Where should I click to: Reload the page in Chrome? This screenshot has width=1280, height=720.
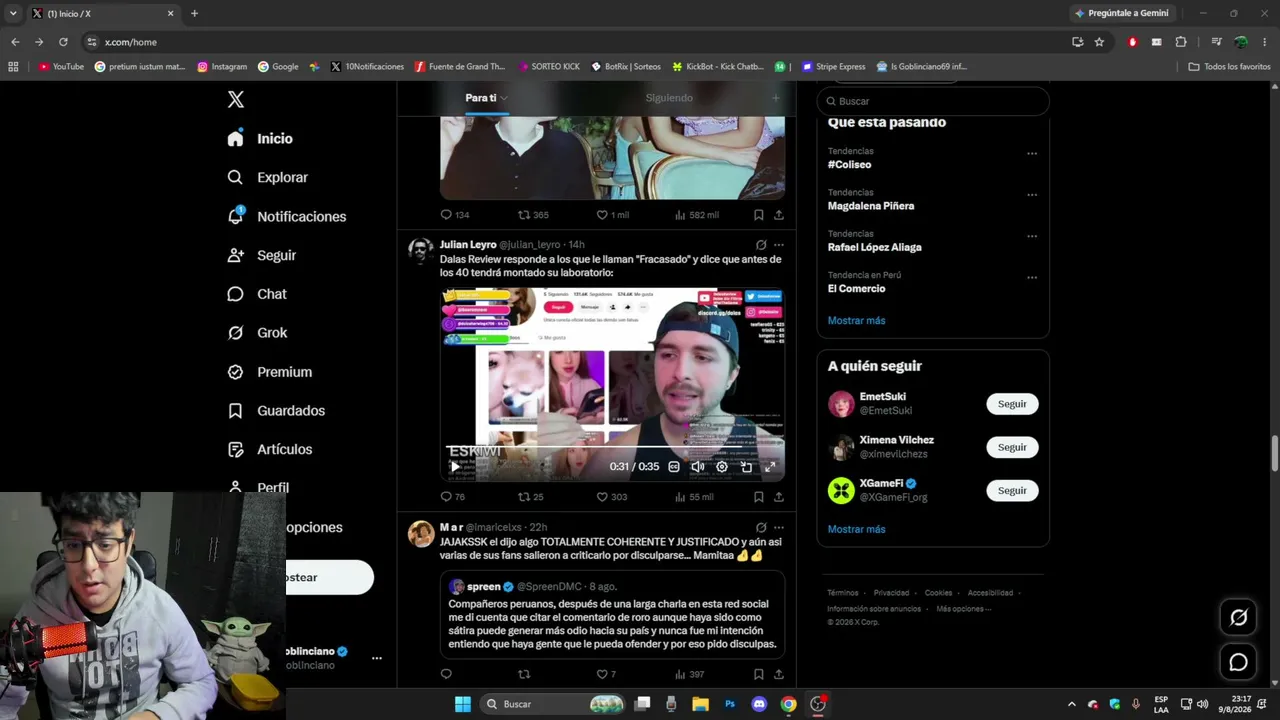(x=63, y=42)
